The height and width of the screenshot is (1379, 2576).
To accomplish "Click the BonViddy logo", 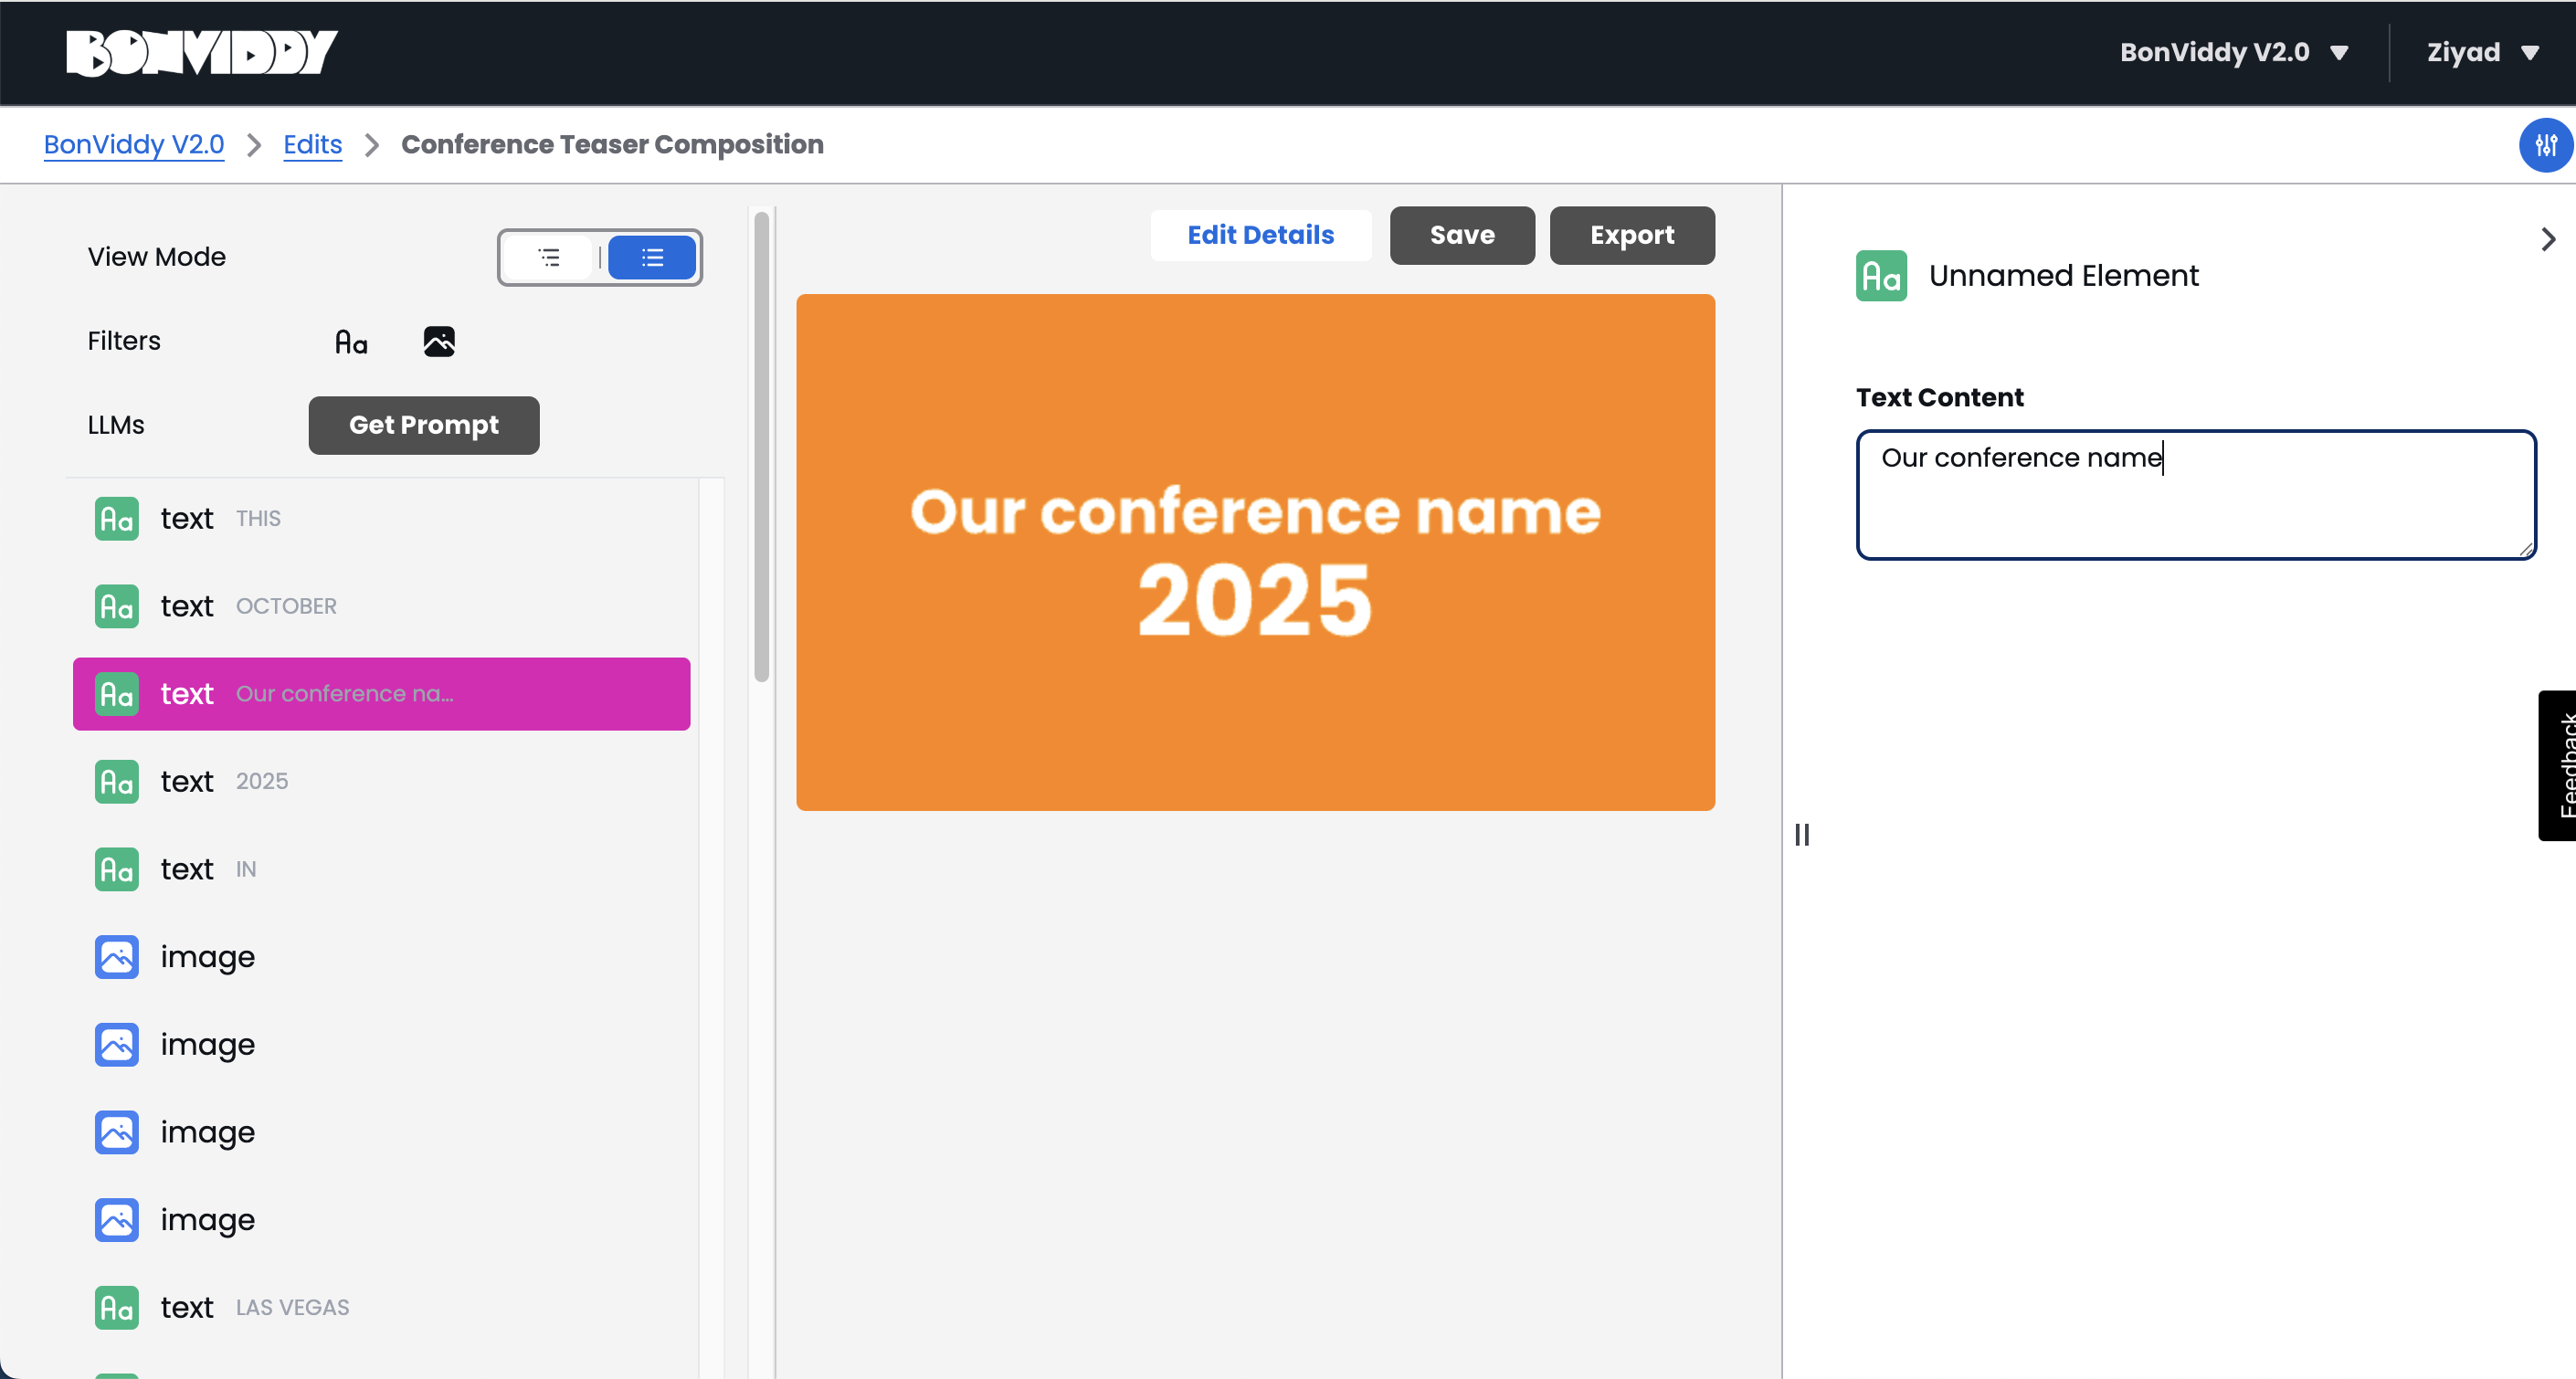I will click(201, 52).
